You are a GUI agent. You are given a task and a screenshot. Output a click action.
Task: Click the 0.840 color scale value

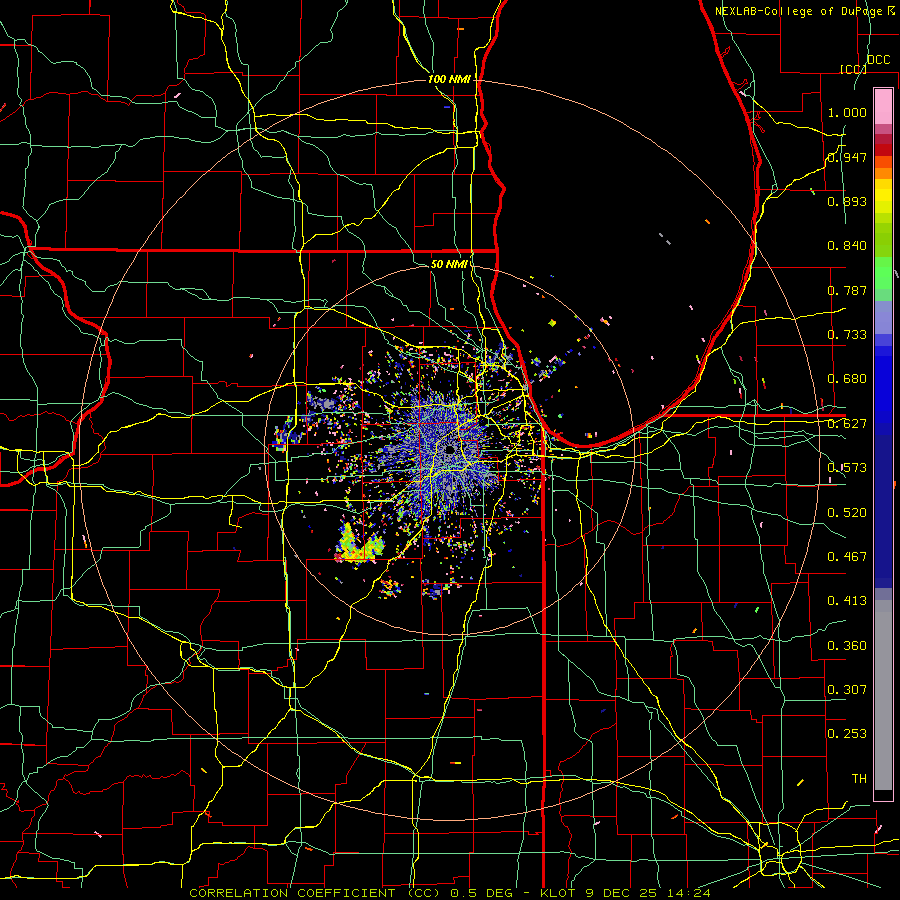click(847, 246)
